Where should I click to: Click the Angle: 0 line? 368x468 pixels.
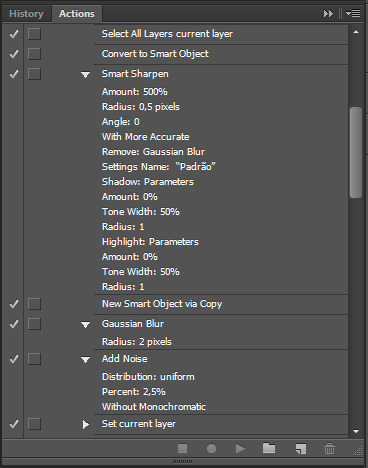coord(121,122)
